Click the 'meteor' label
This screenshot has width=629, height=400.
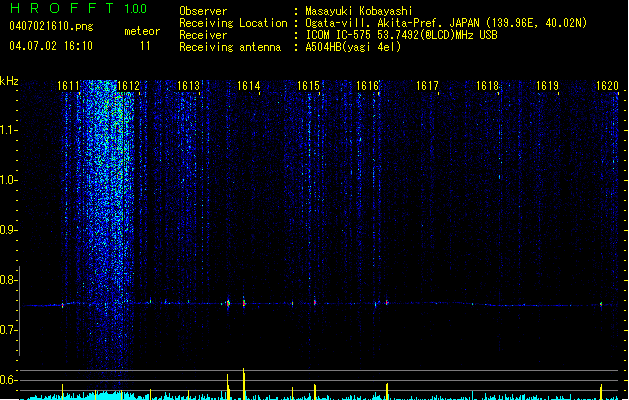142,31
